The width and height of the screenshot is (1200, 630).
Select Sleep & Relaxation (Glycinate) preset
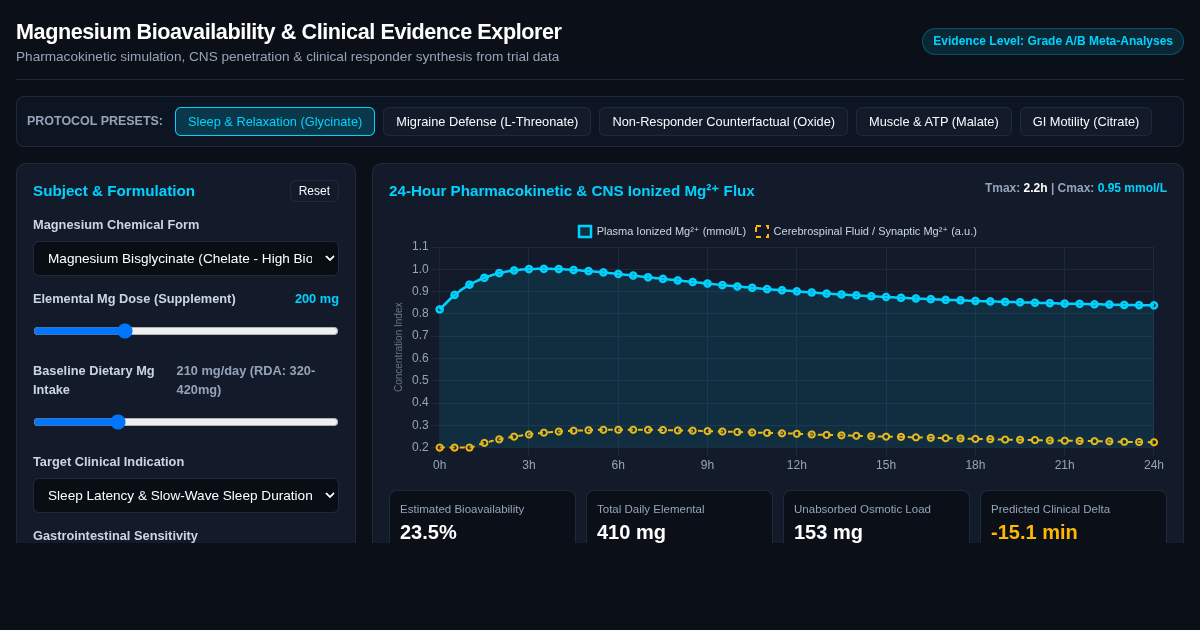(x=275, y=121)
